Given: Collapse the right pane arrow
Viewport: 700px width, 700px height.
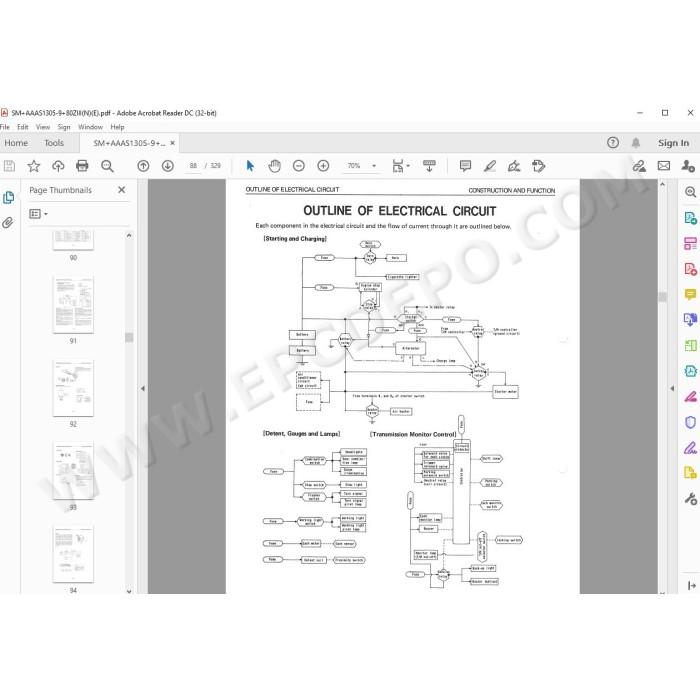Looking at the screenshot, I should click(x=672, y=389).
